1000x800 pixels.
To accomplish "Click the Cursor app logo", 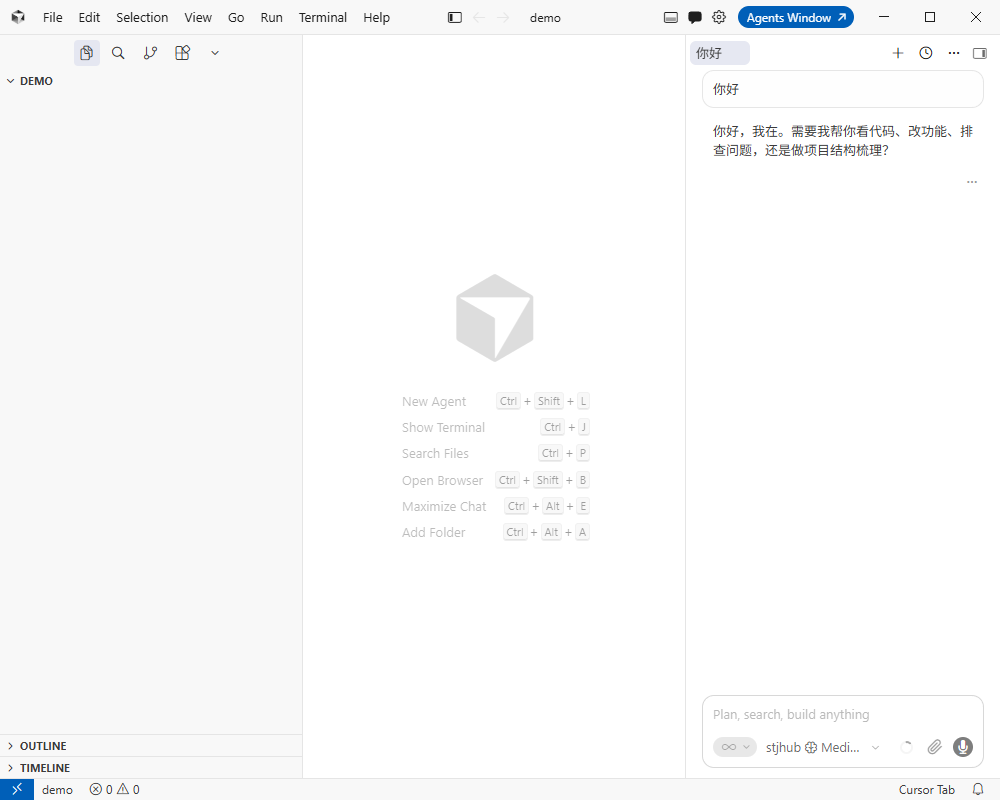I will (18, 17).
